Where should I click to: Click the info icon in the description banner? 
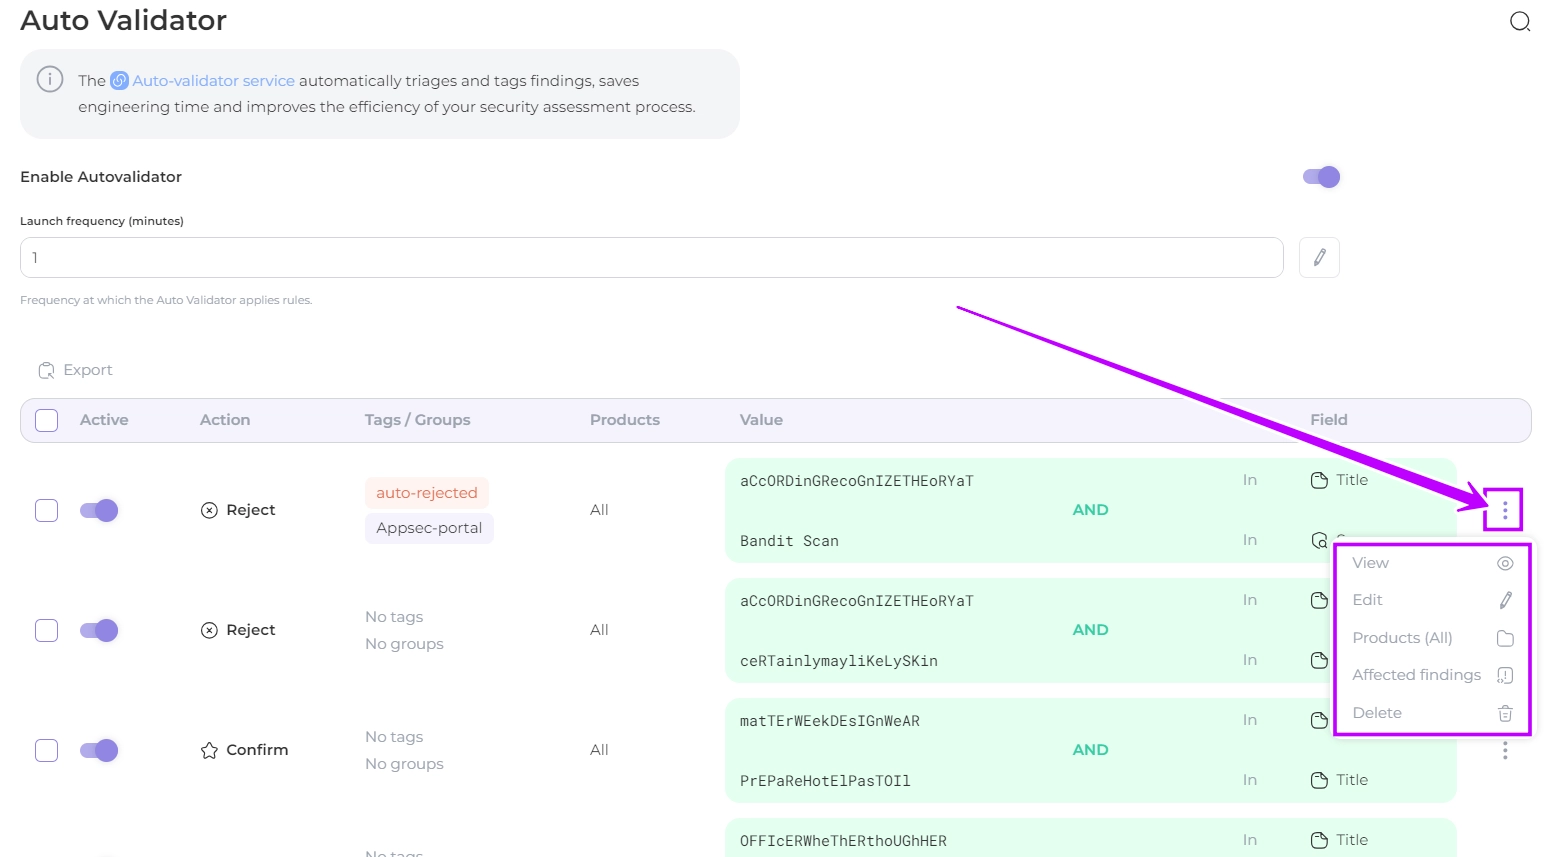[50, 79]
